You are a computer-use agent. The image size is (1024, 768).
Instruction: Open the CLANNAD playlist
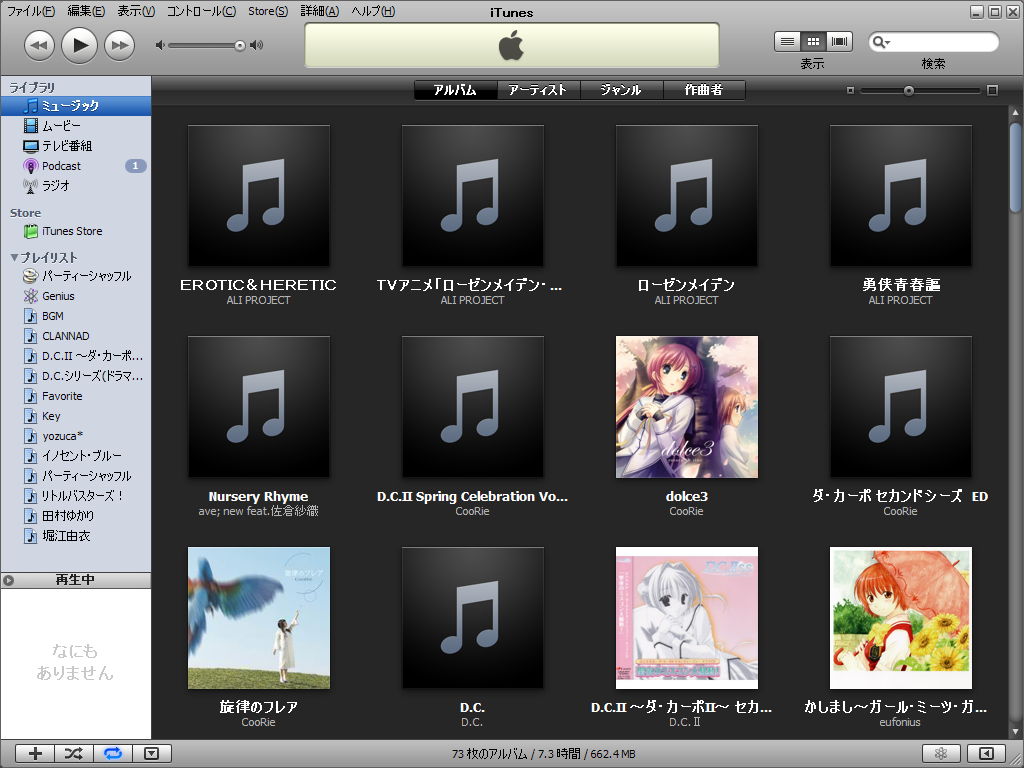[x=76, y=336]
